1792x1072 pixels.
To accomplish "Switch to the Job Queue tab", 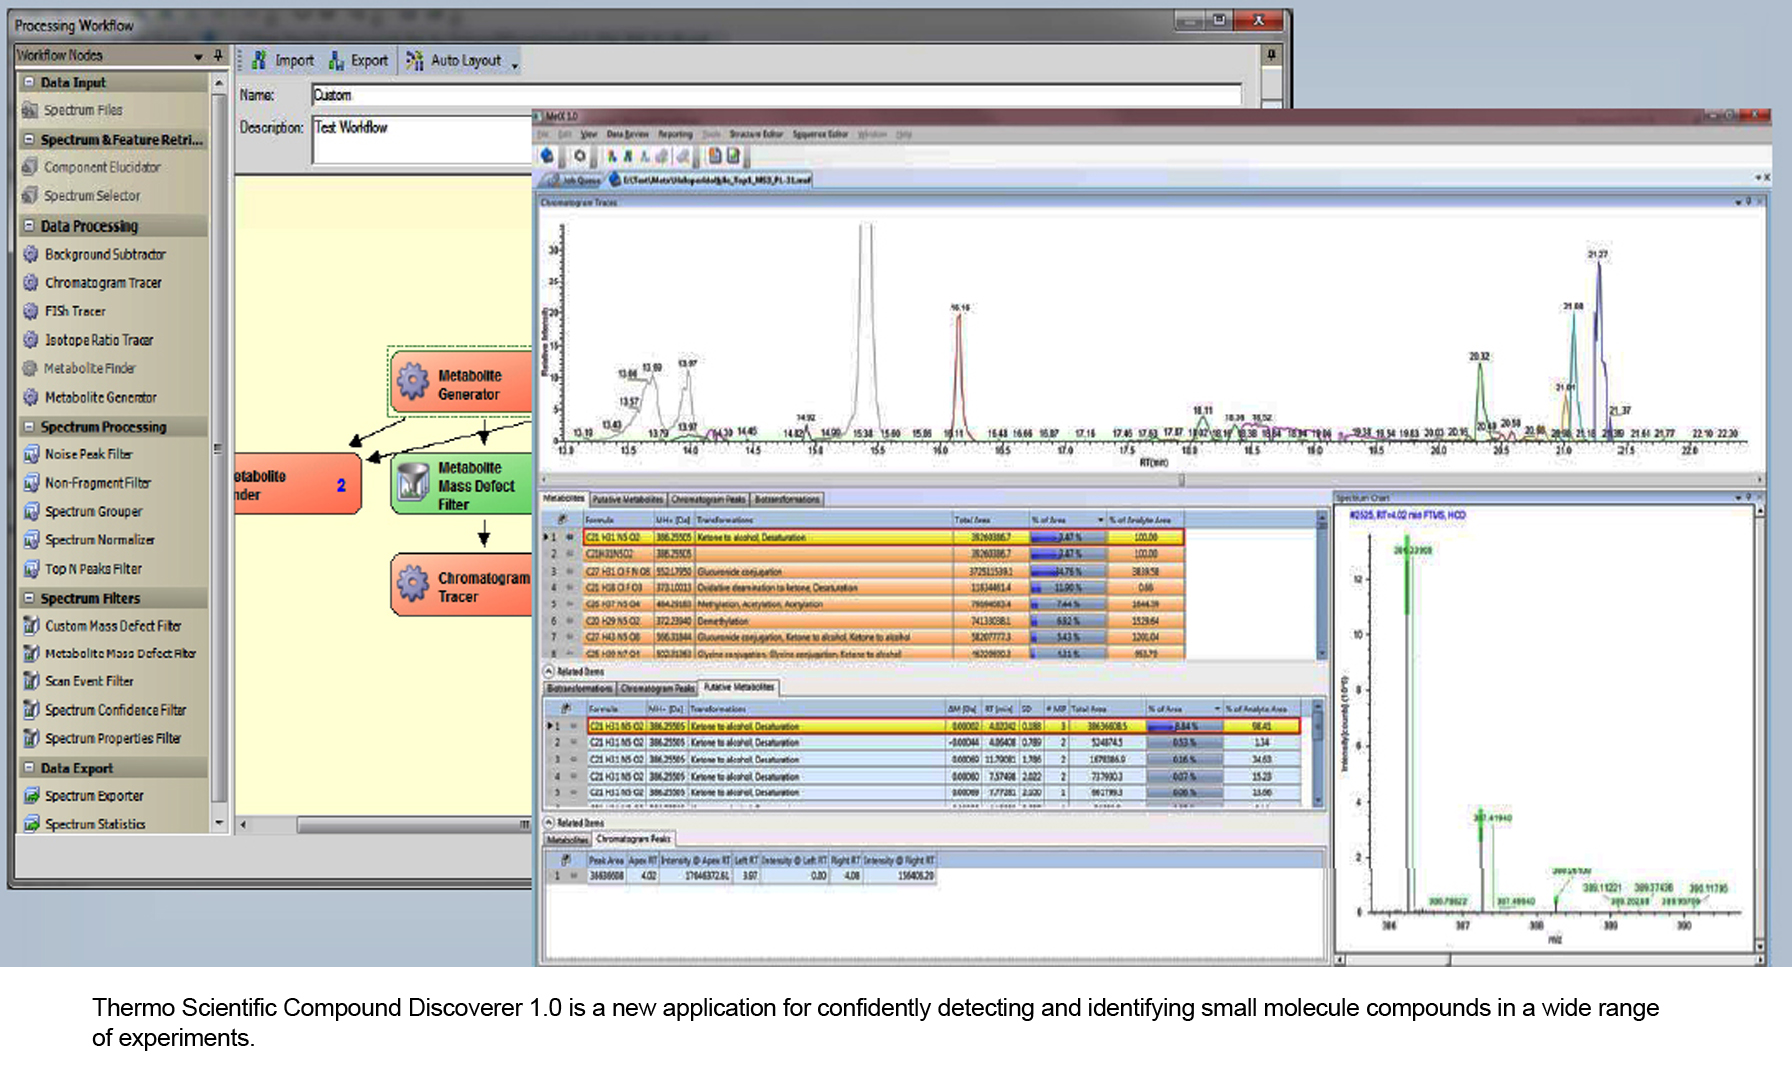I will coord(572,180).
